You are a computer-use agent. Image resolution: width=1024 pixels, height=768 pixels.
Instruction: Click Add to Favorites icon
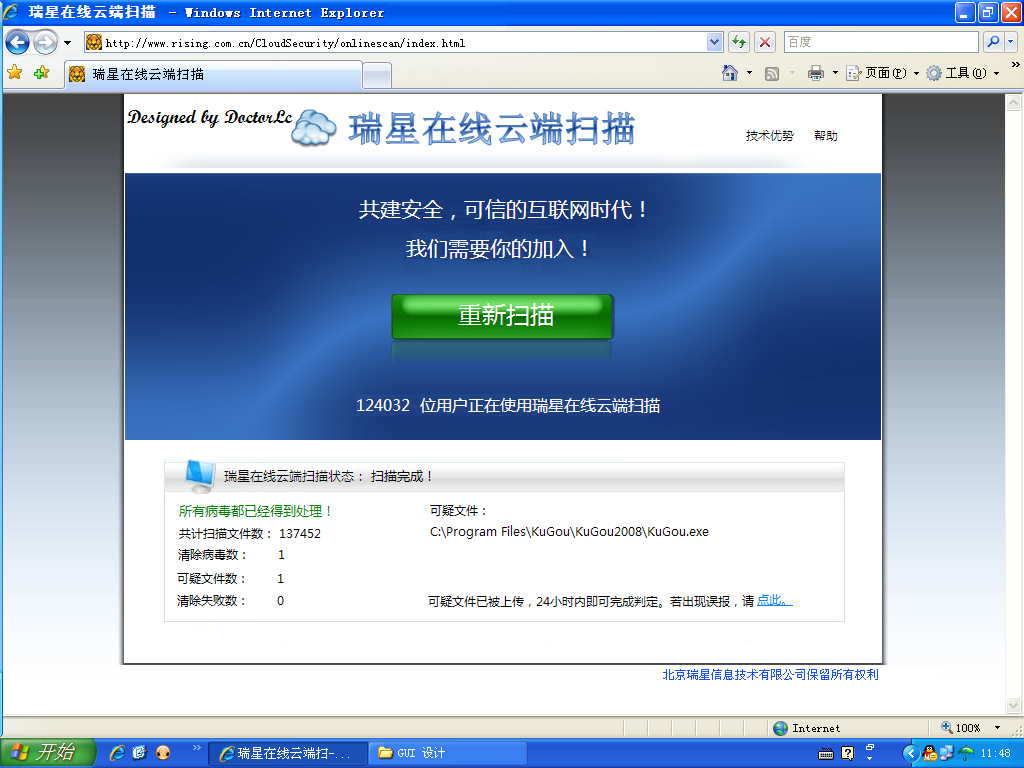41,73
